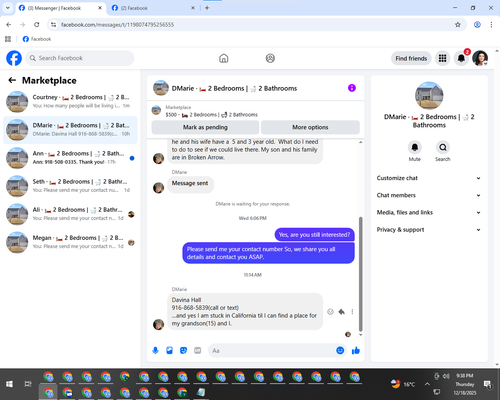Click 'Yes, are you still interested?' message
The height and width of the screenshot is (400, 500).
pyautogui.click(x=314, y=235)
